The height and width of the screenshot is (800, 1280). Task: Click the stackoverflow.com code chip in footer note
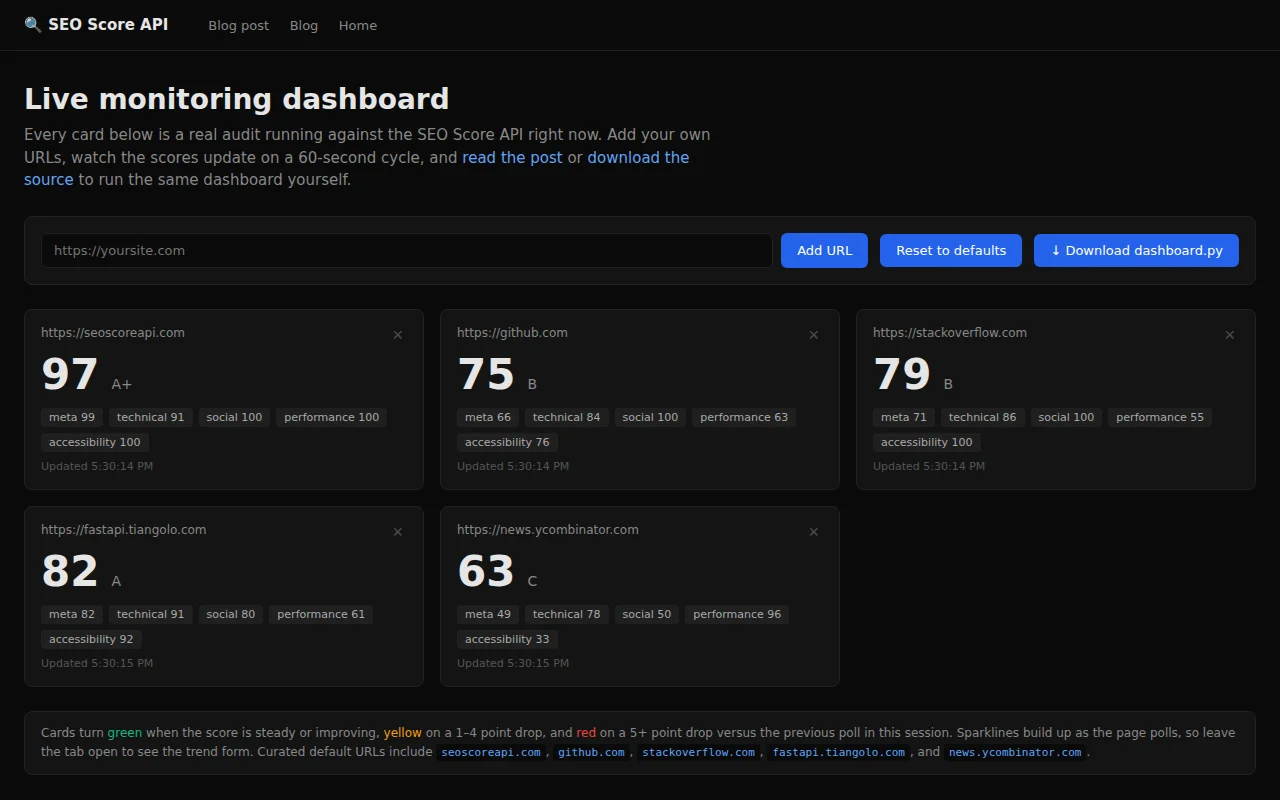tap(699, 752)
